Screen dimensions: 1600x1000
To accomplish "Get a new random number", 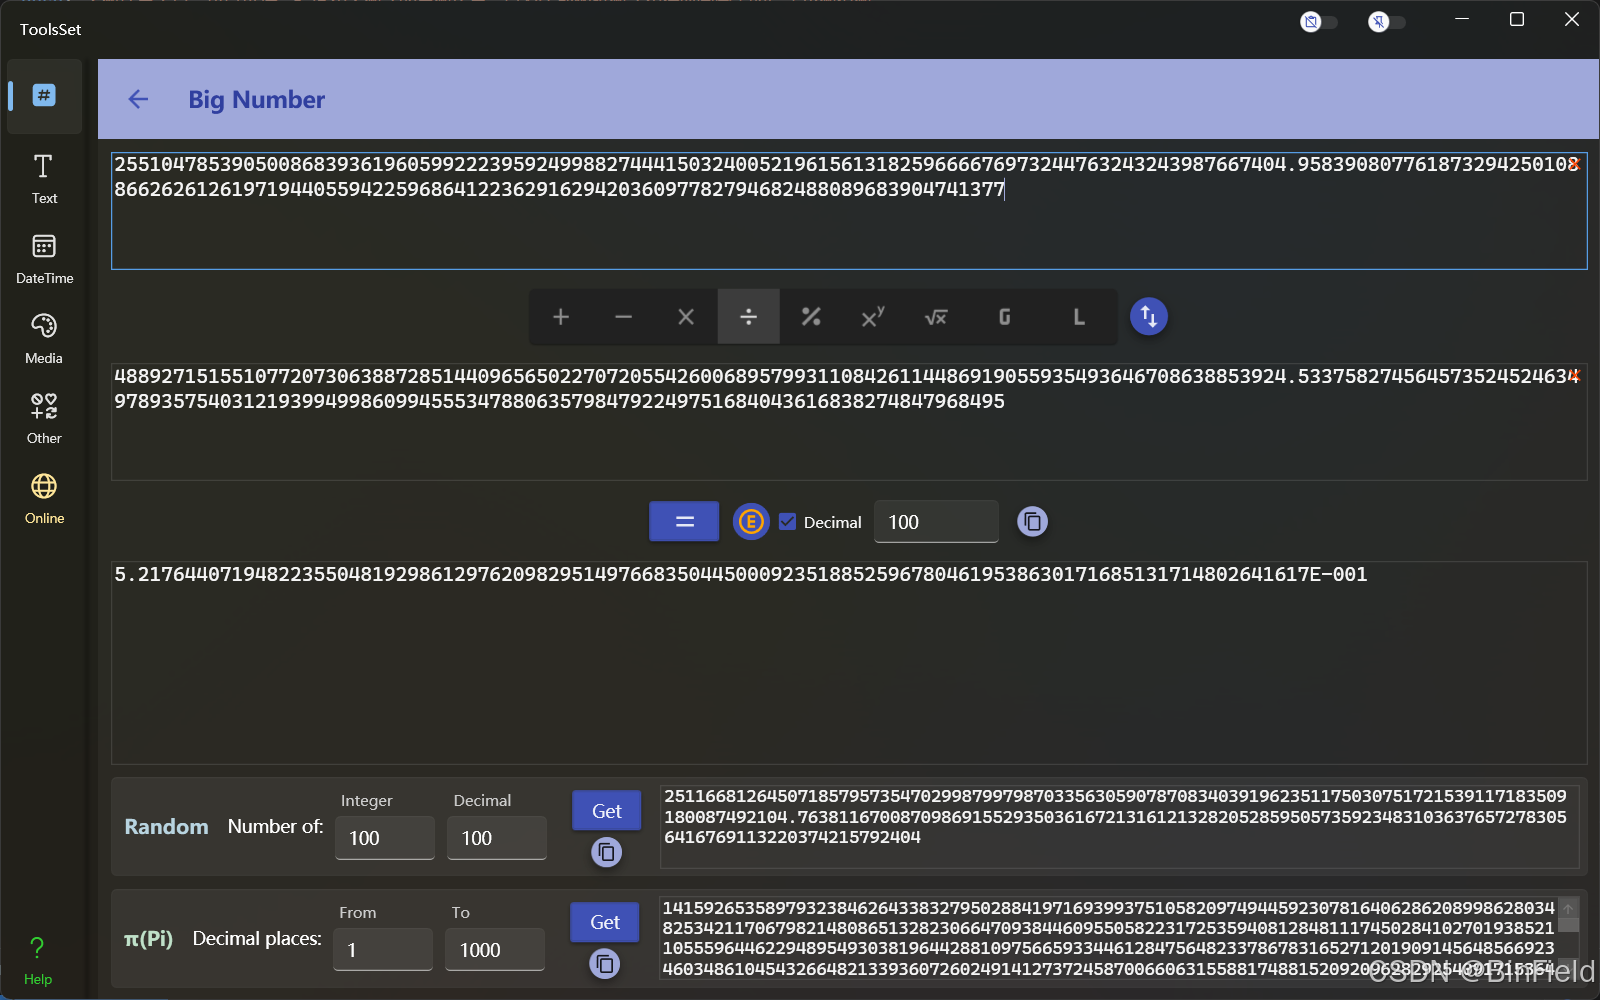I will pyautogui.click(x=606, y=811).
